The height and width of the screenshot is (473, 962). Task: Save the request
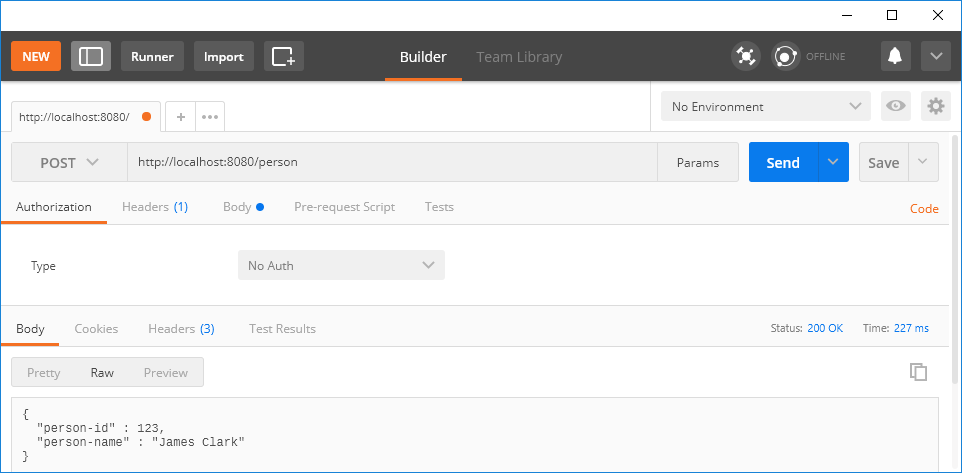pyautogui.click(x=883, y=163)
